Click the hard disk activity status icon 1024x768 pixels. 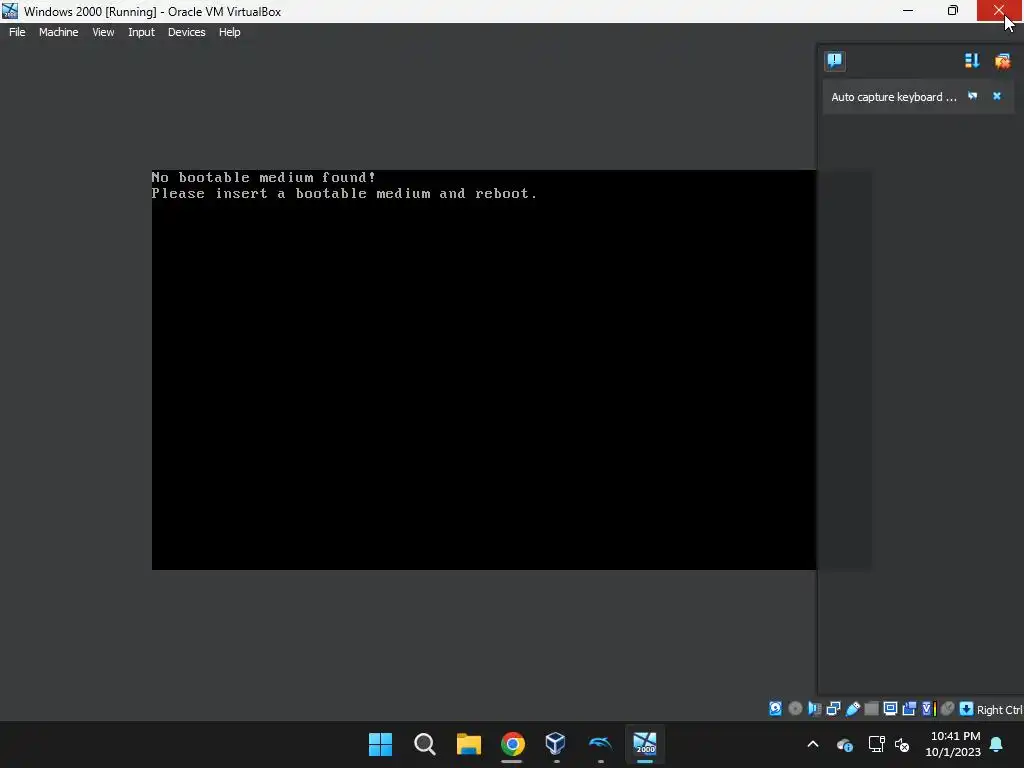pos(775,709)
